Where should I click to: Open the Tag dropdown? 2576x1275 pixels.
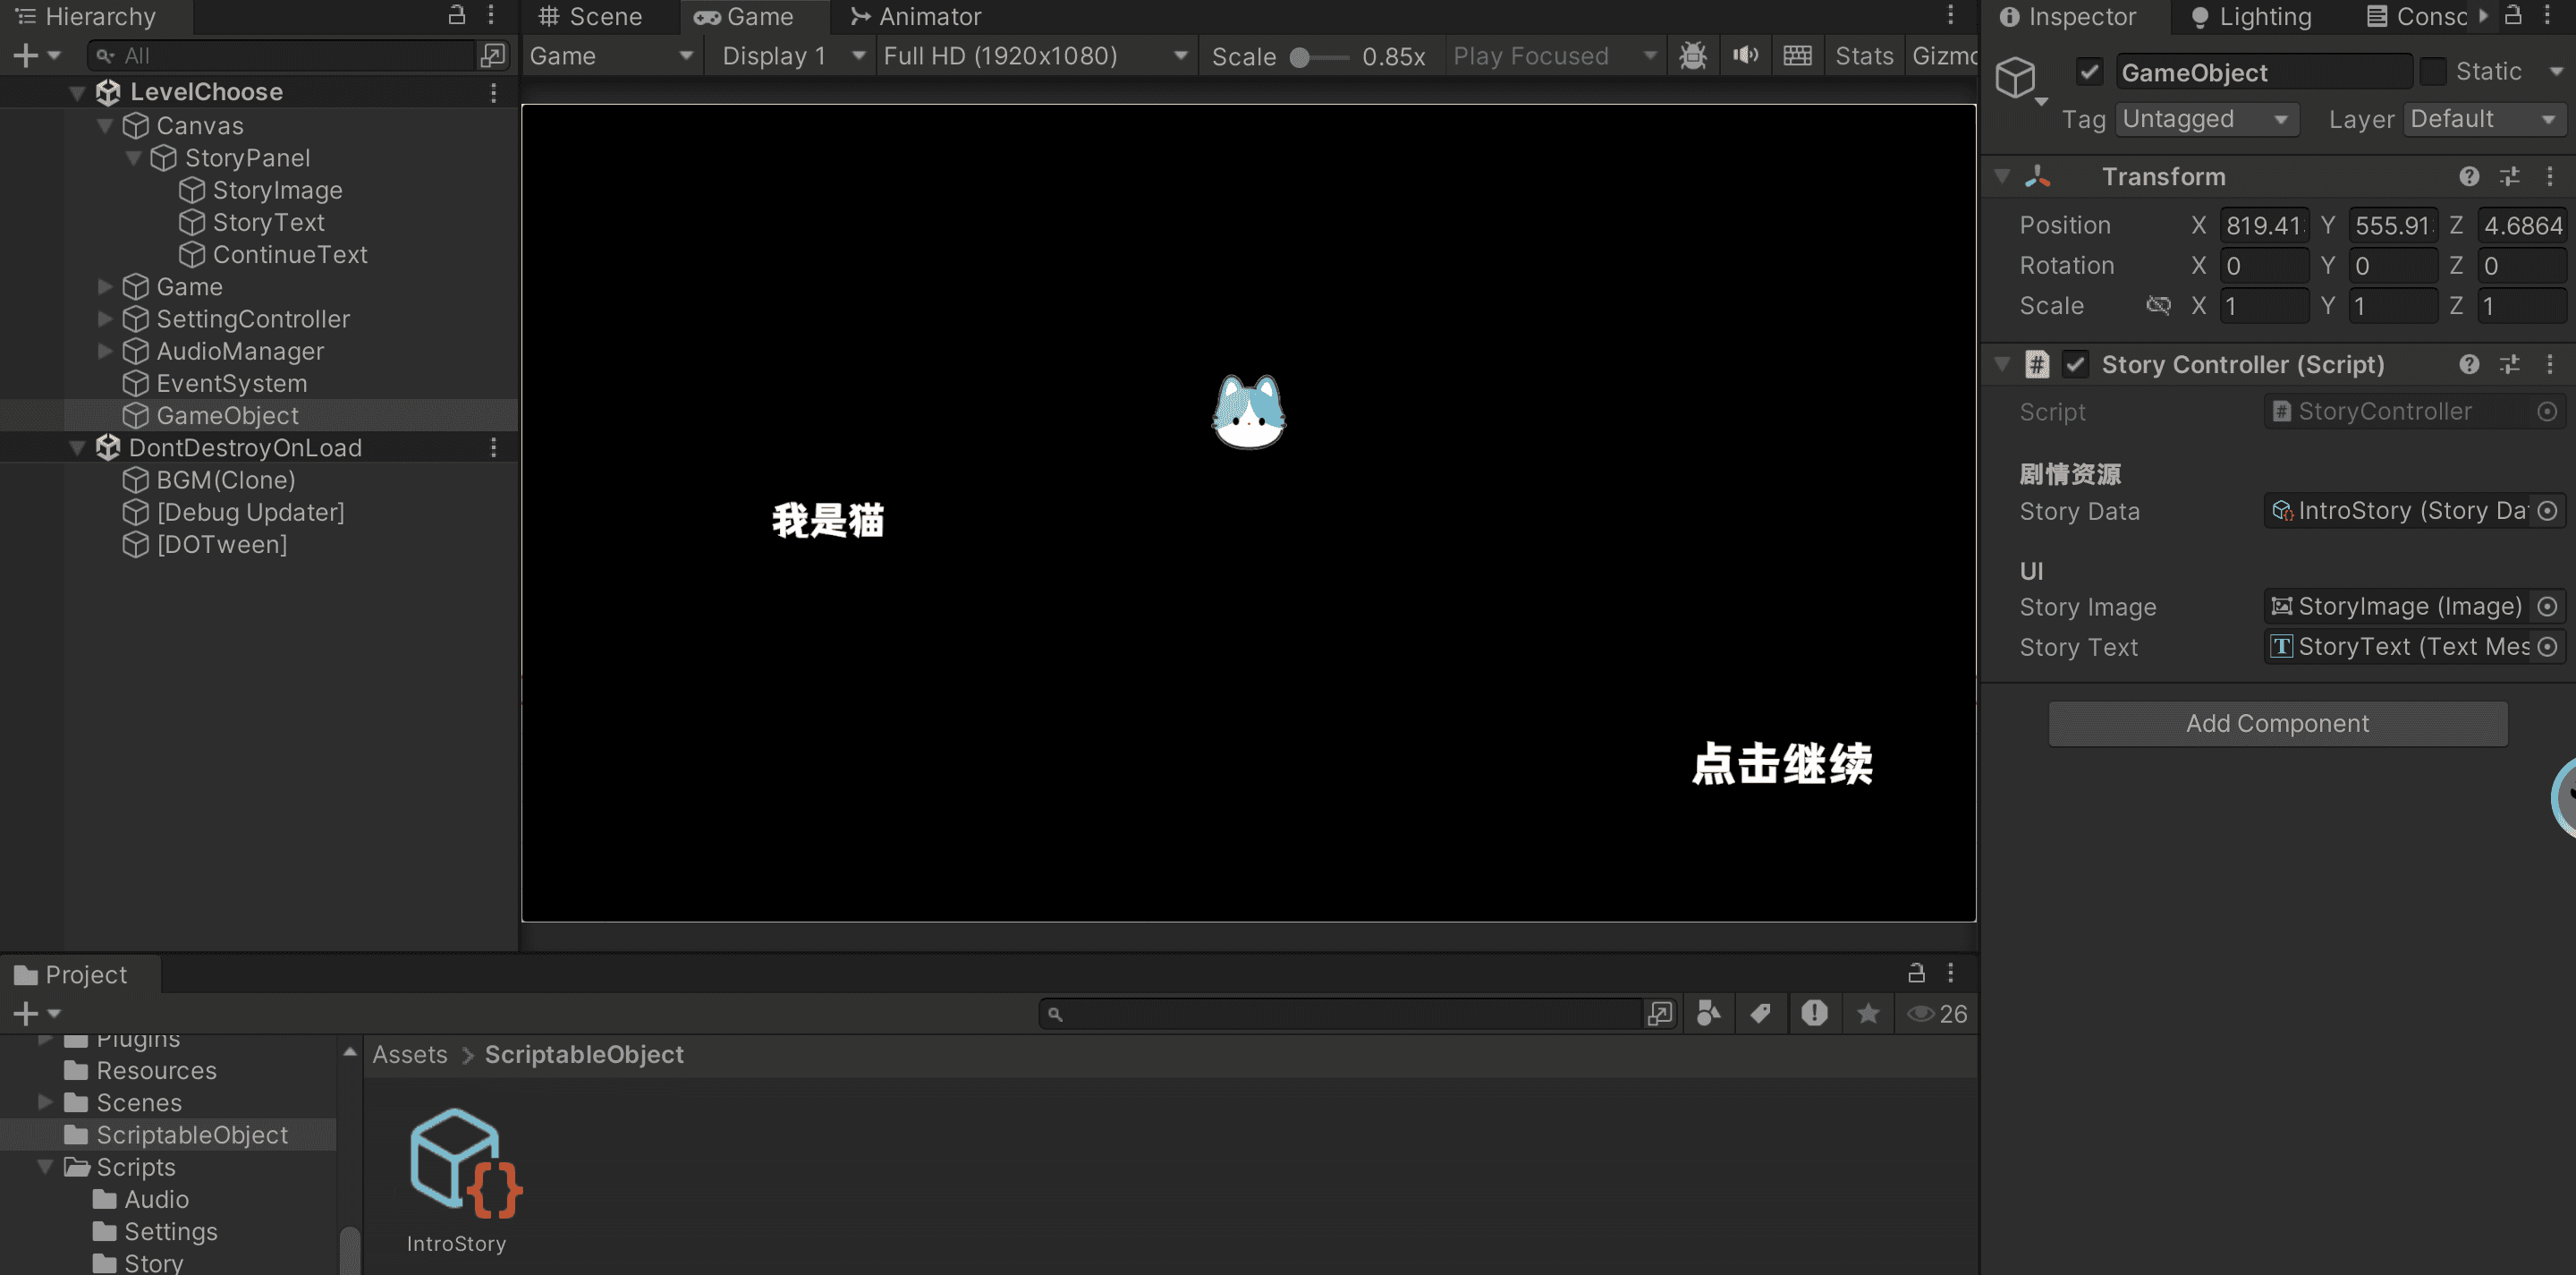pyautogui.click(x=2205, y=119)
